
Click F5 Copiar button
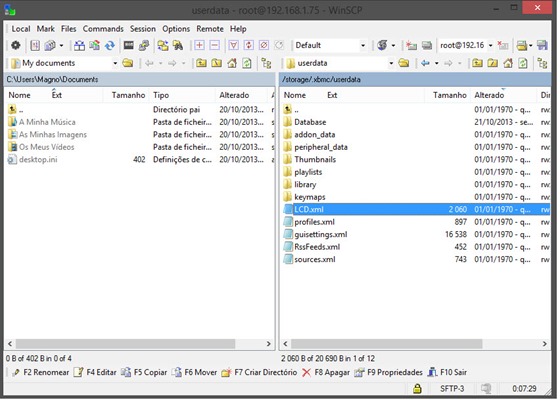144,372
